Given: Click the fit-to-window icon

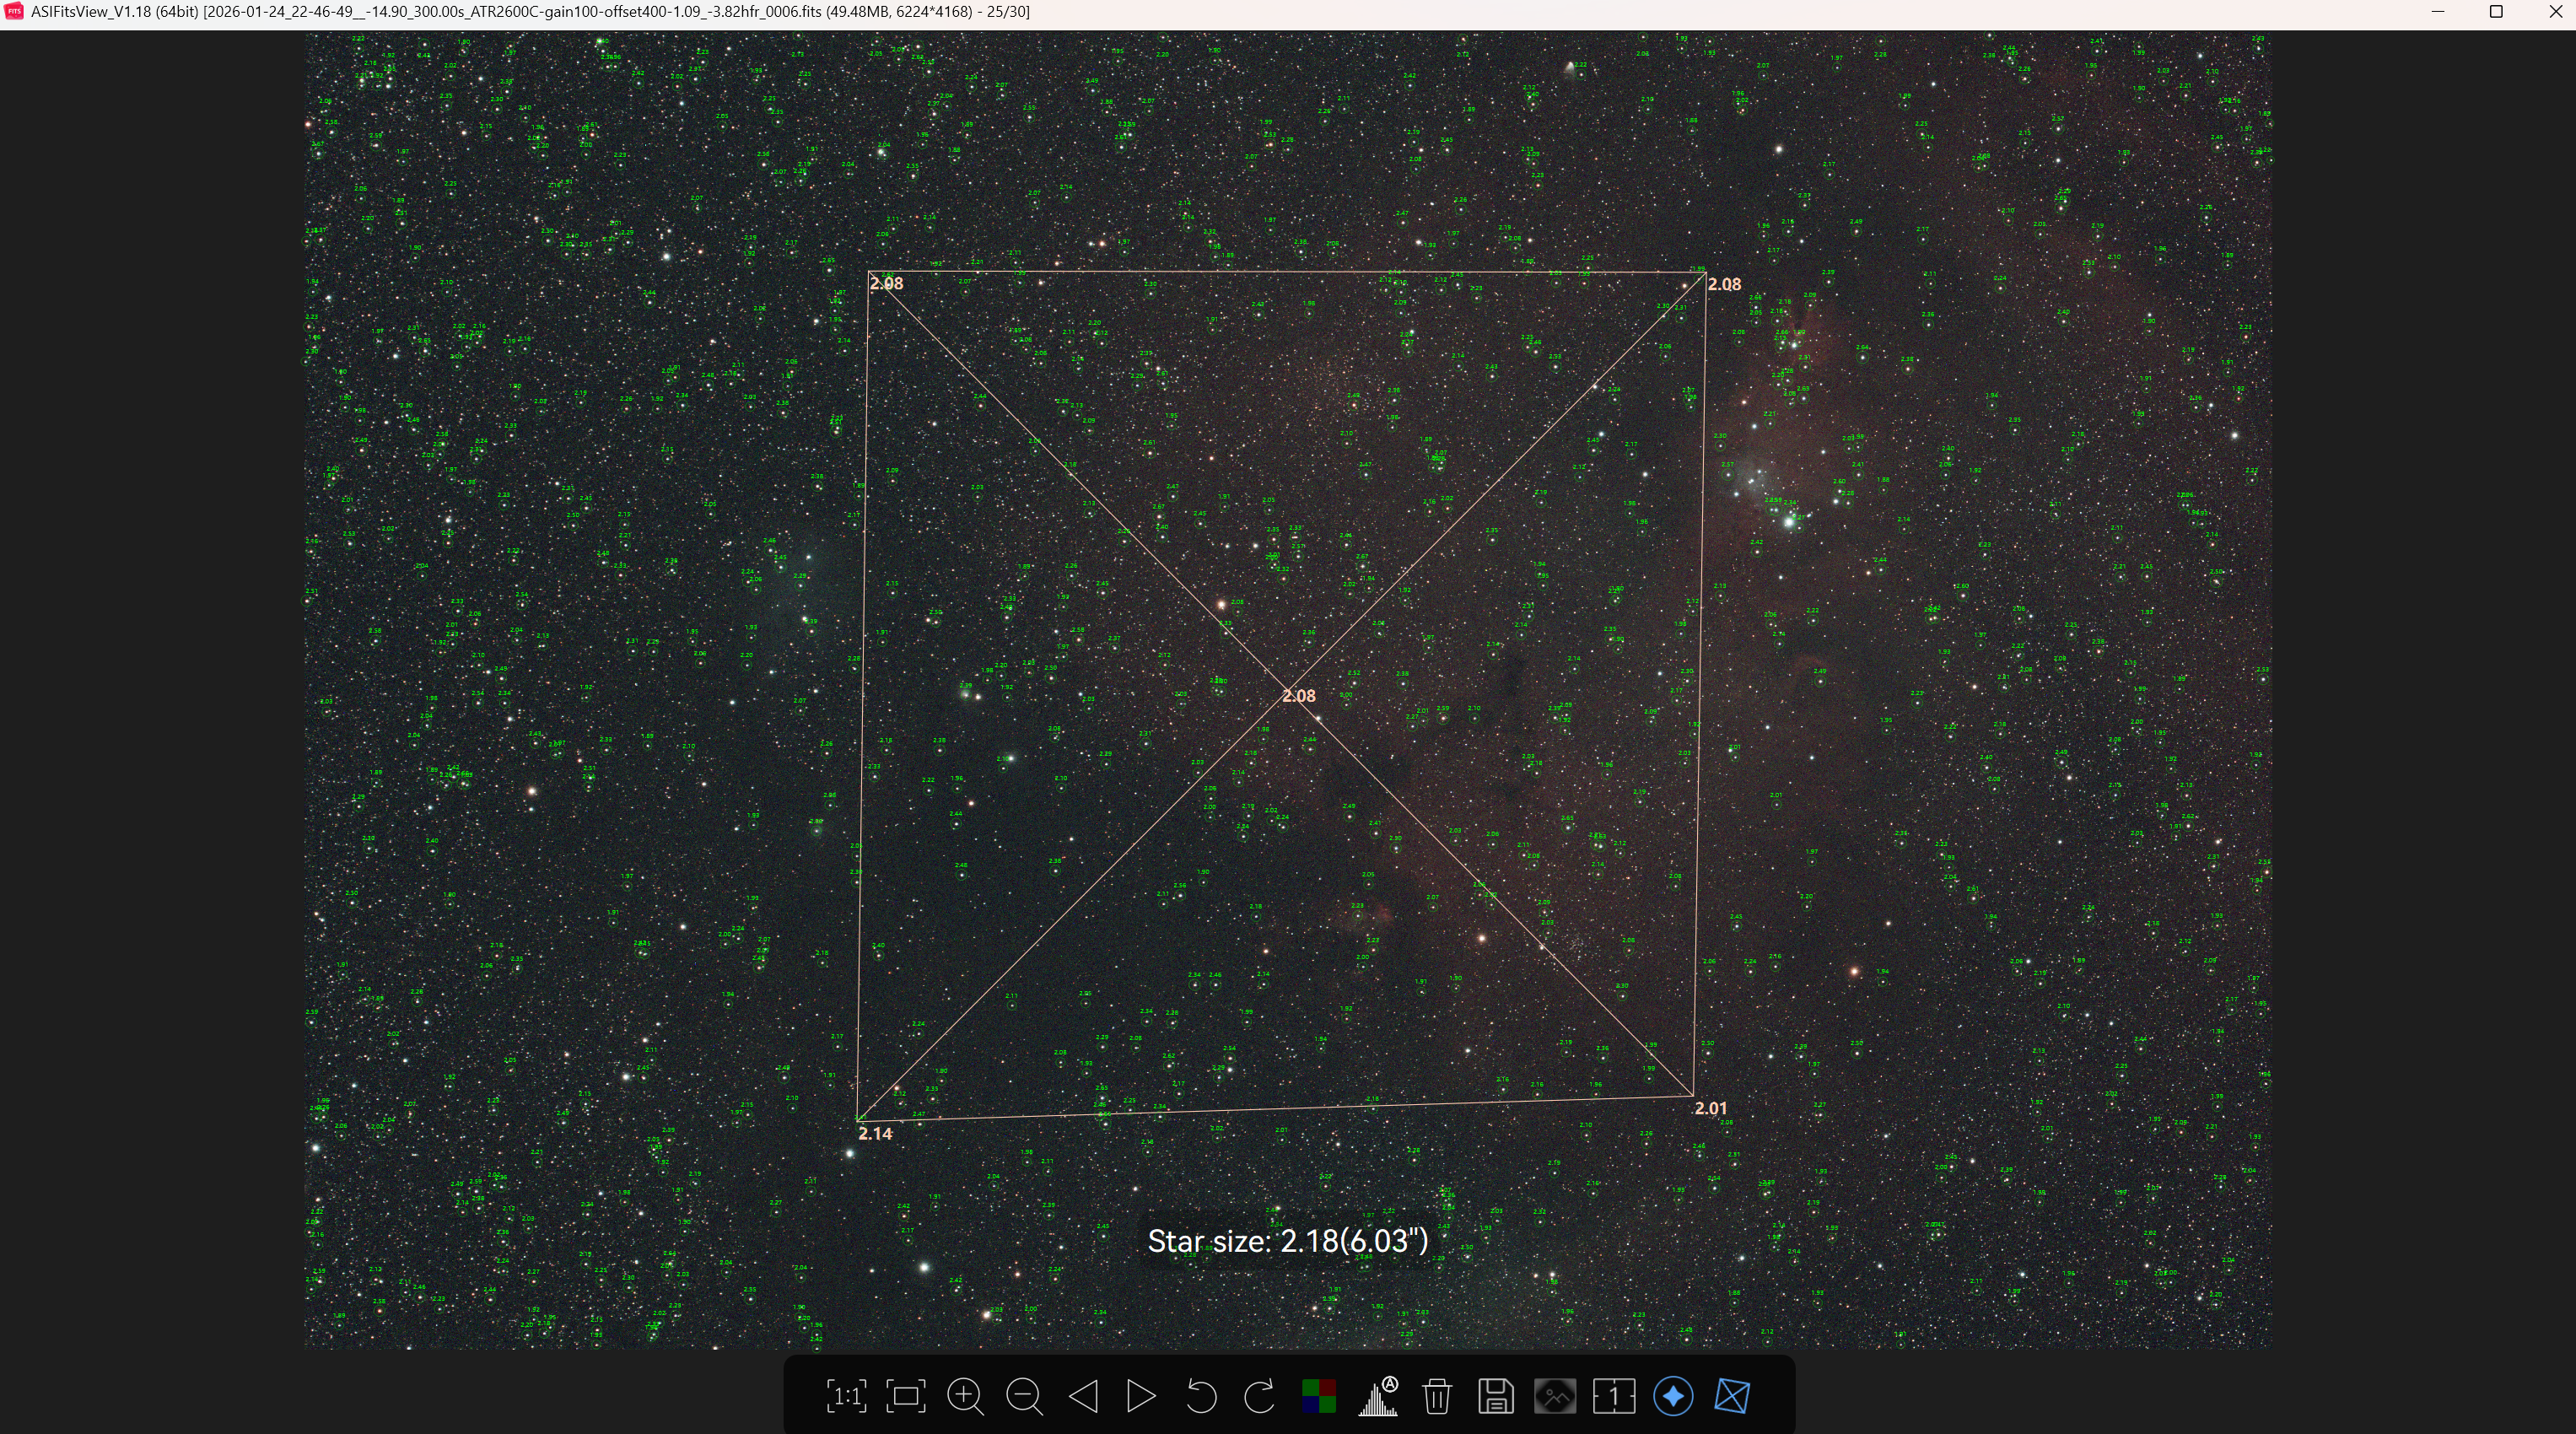Looking at the screenshot, I should (x=906, y=1396).
